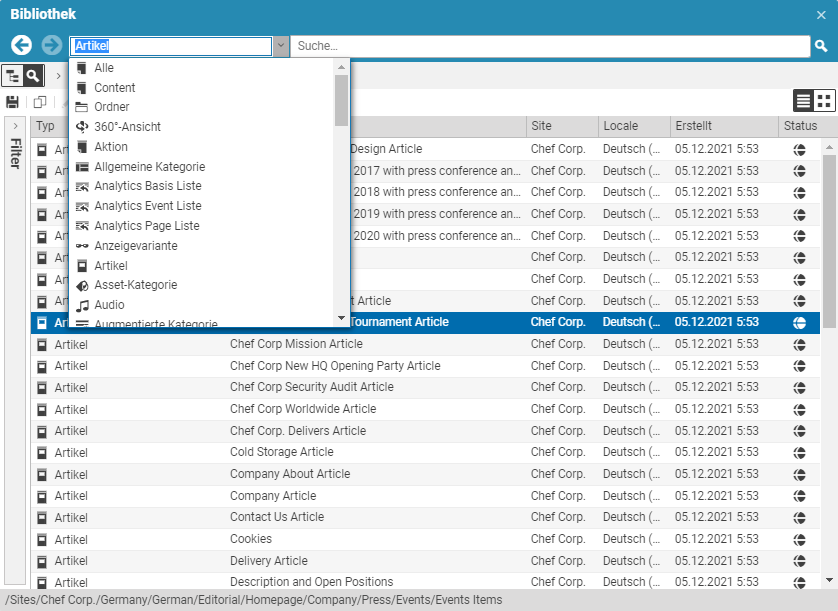Choose 360°-Ansicht in dropdown list

(127, 127)
